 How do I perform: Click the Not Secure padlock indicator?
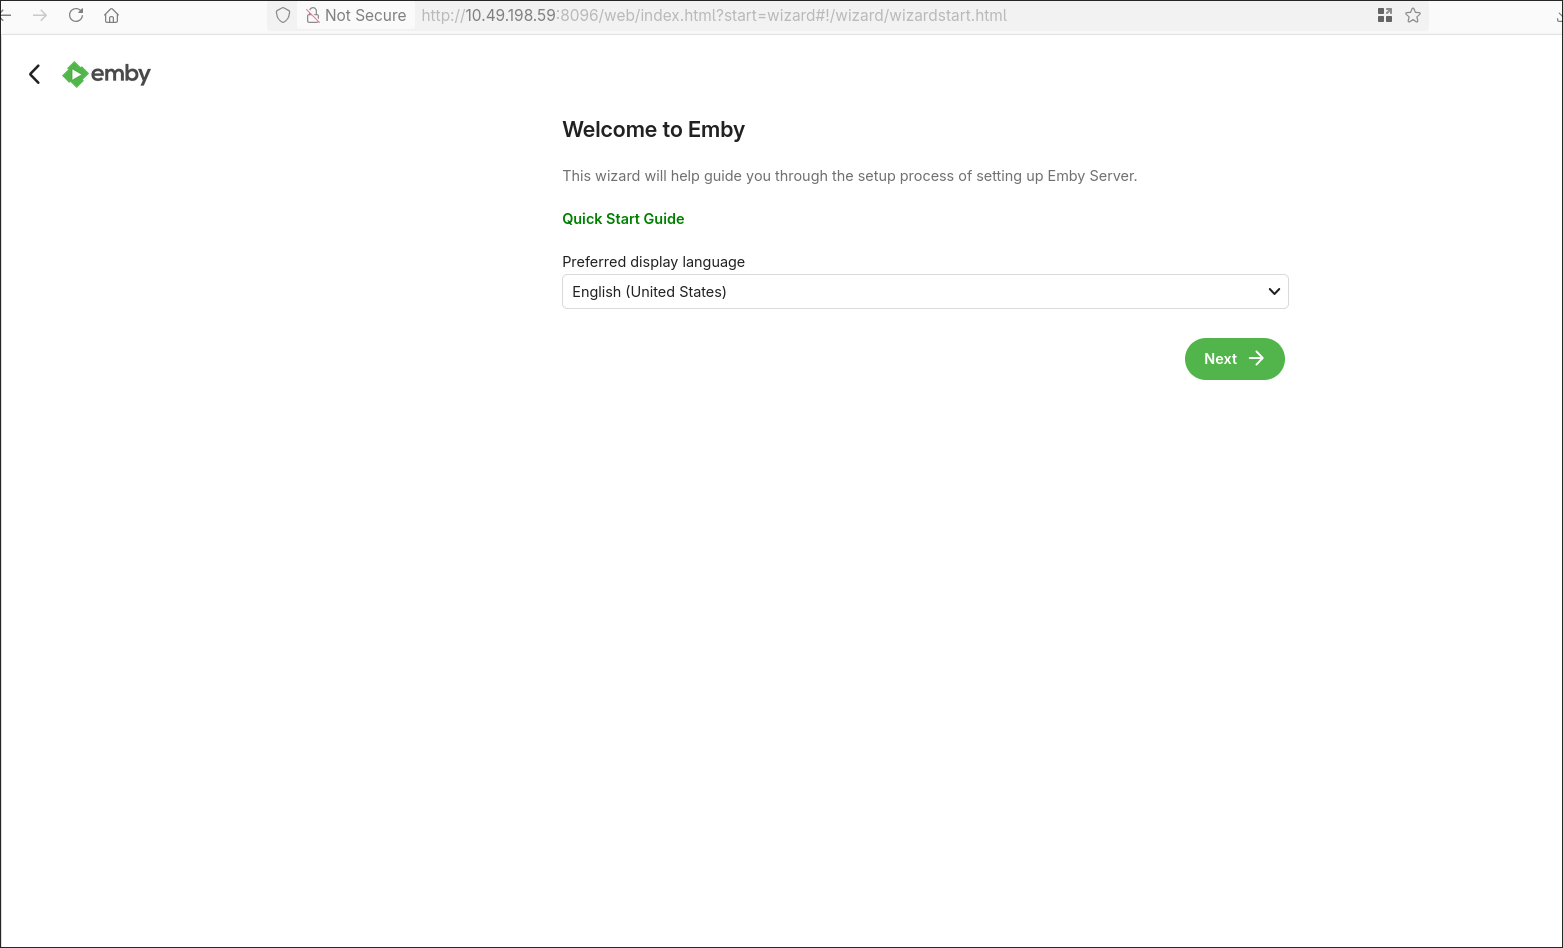click(356, 15)
